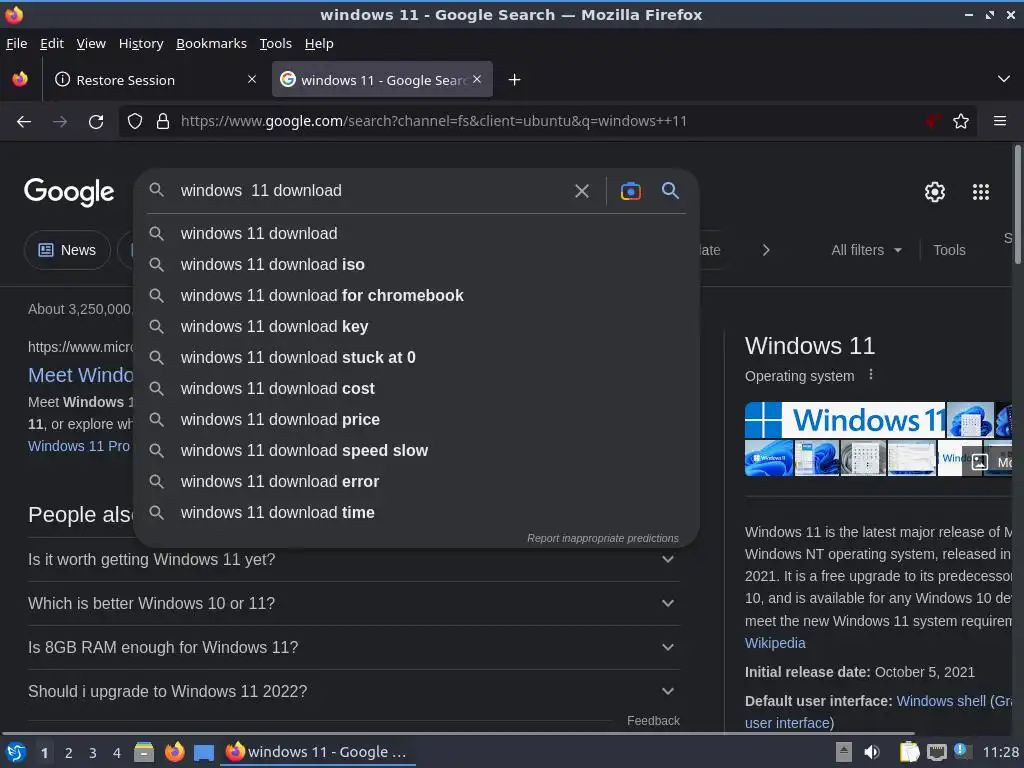The image size is (1024, 768).
Task: Choose suggestion 'windows 11 download stuck at 0'
Action: point(417,357)
